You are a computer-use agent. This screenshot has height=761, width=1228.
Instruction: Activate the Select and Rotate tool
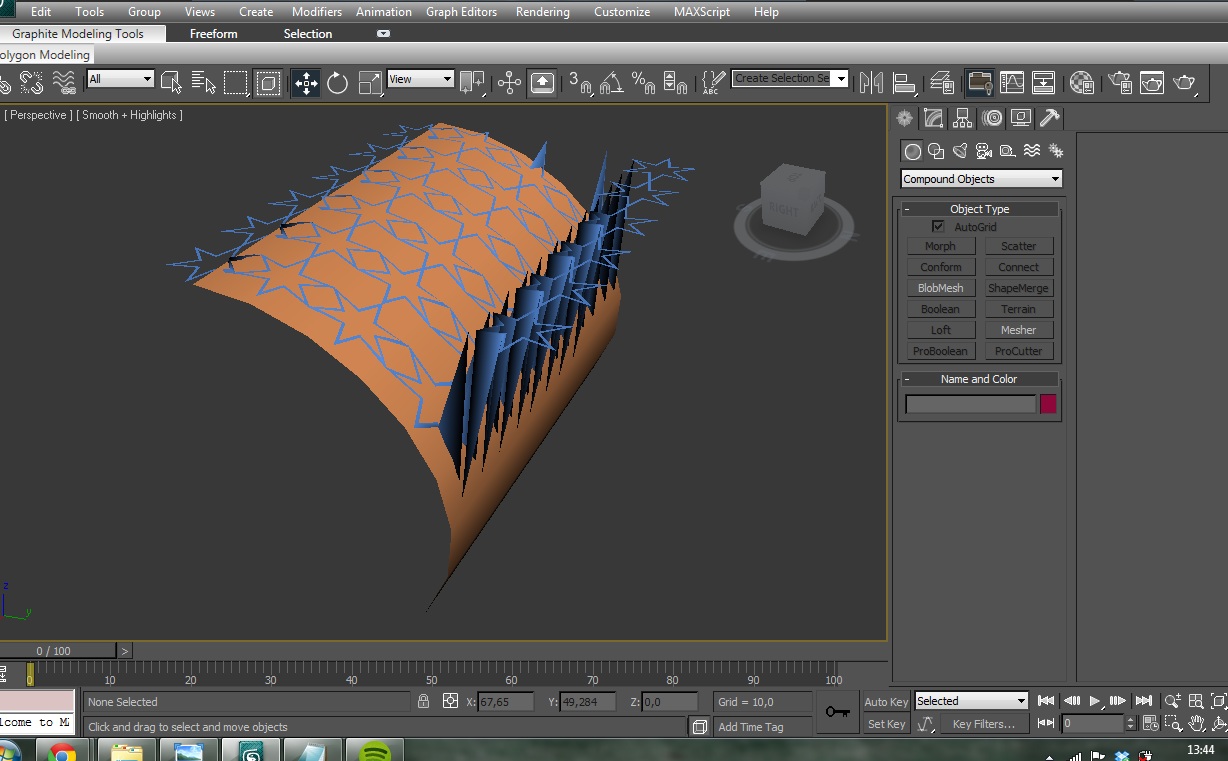(338, 83)
